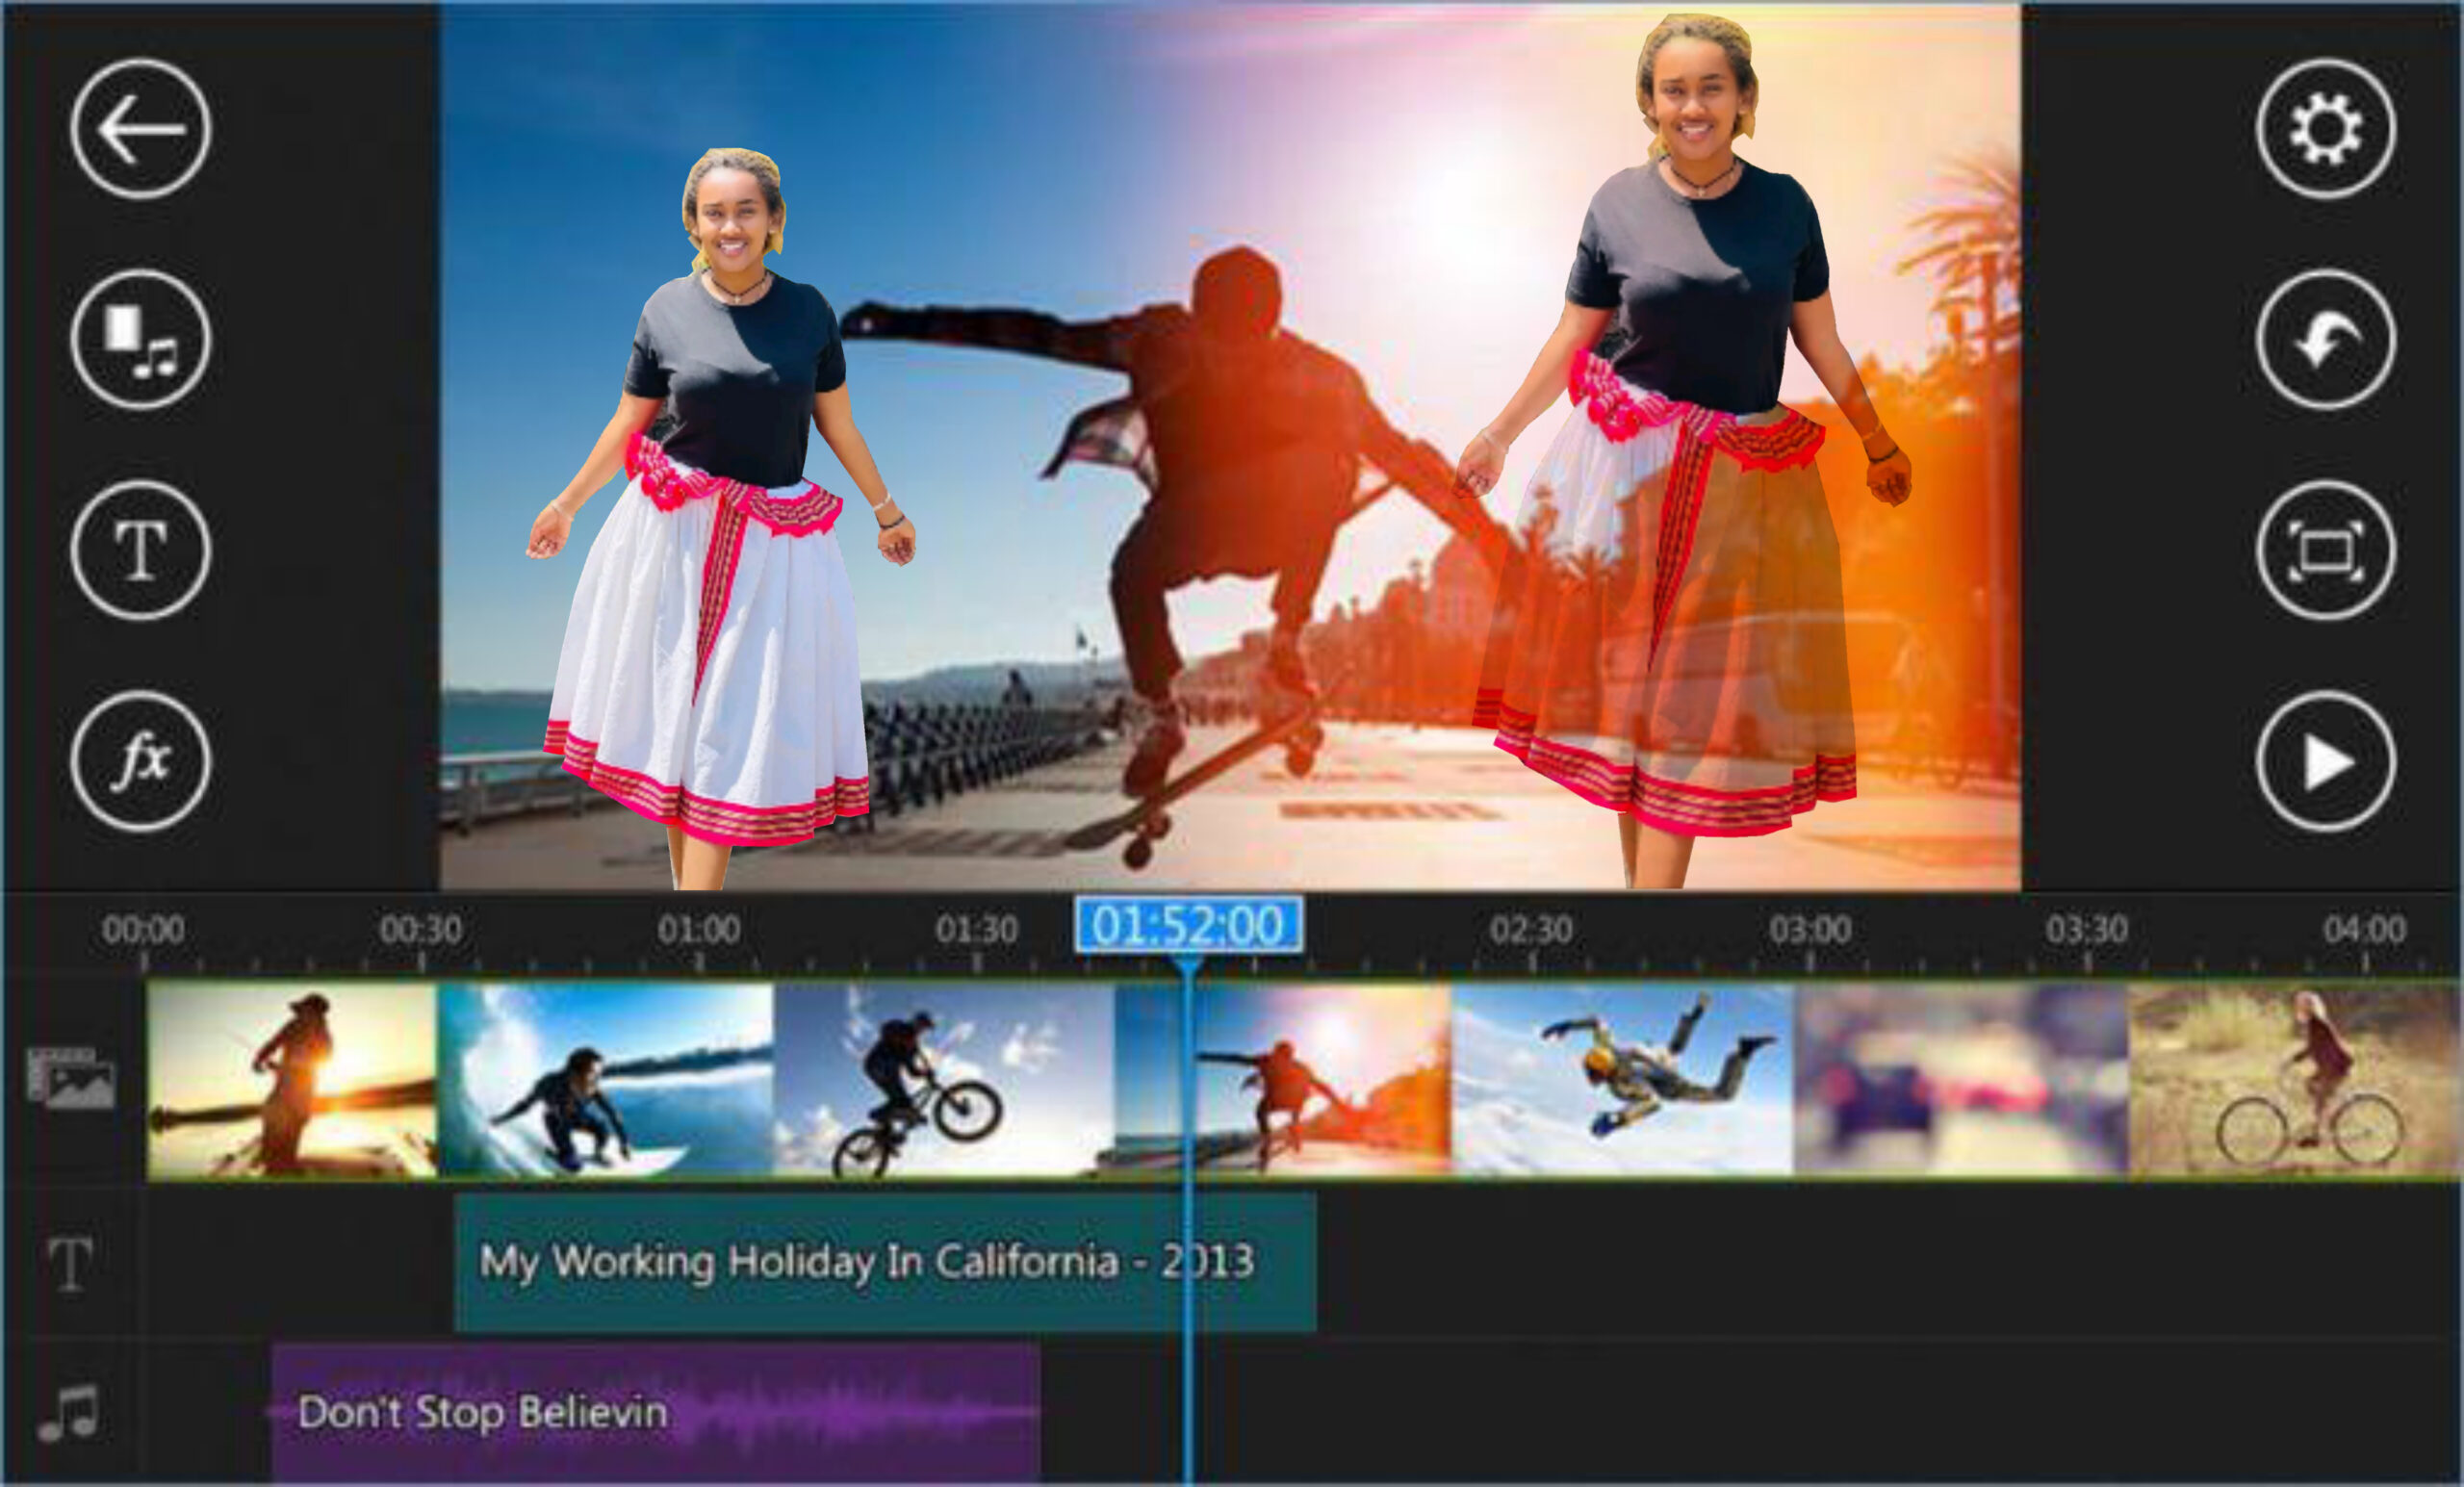Select the sunset silhouette first clip
The width and height of the screenshot is (2464, 1487).
click(x=292, y=1080)
